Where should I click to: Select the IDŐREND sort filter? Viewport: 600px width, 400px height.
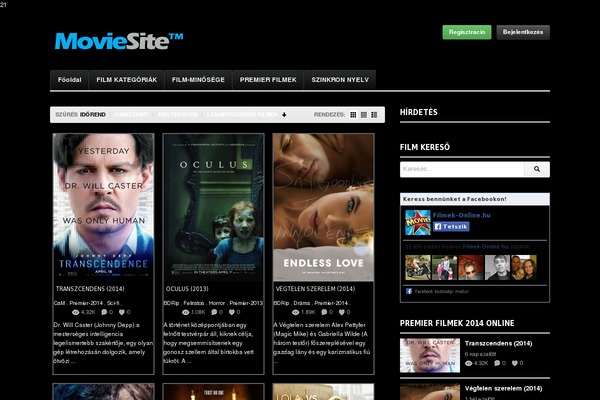point(93,115)
